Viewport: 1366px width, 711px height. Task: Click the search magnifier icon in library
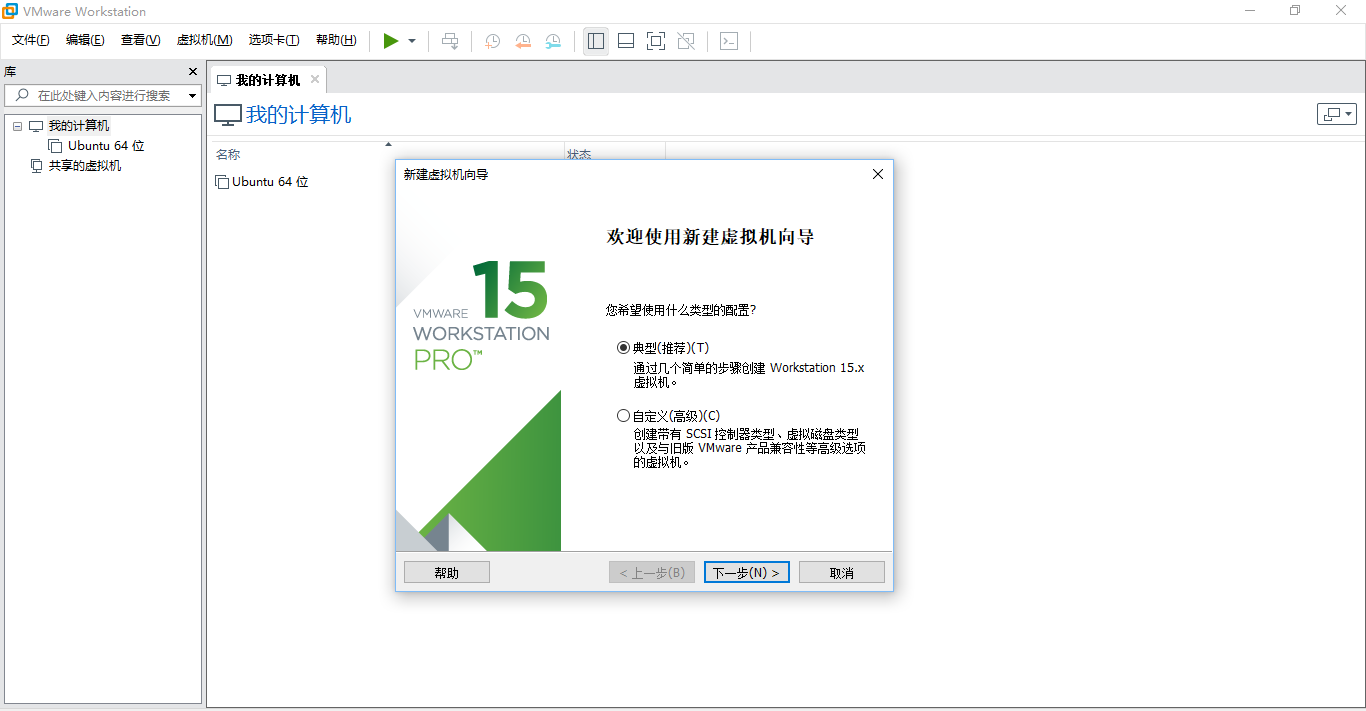point(23,95)
